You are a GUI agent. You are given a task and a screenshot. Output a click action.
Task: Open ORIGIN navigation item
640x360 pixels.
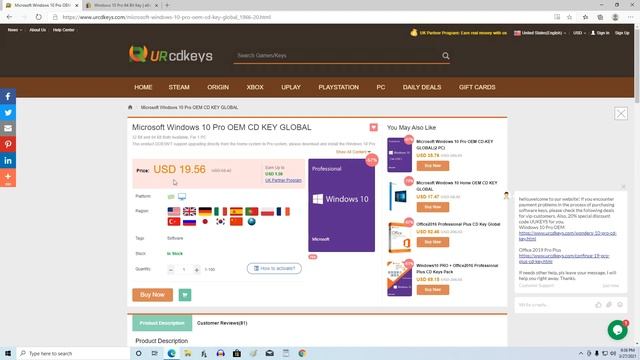point(218,87)
